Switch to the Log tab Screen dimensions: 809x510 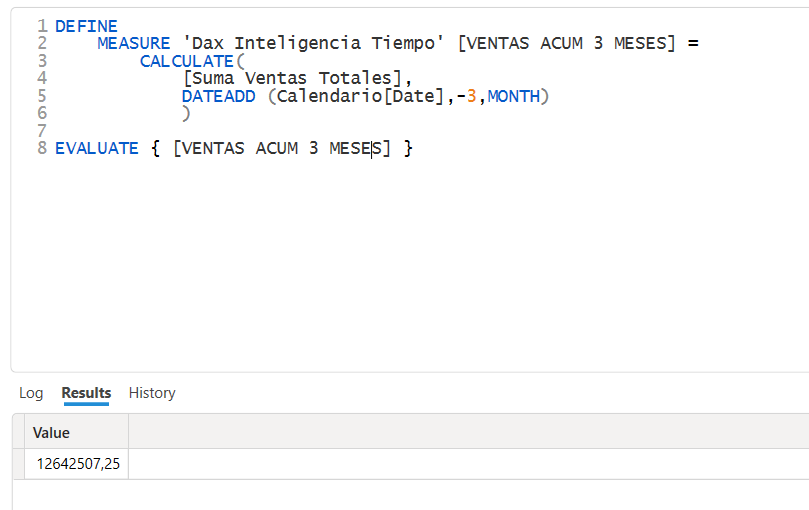(31, 393)
